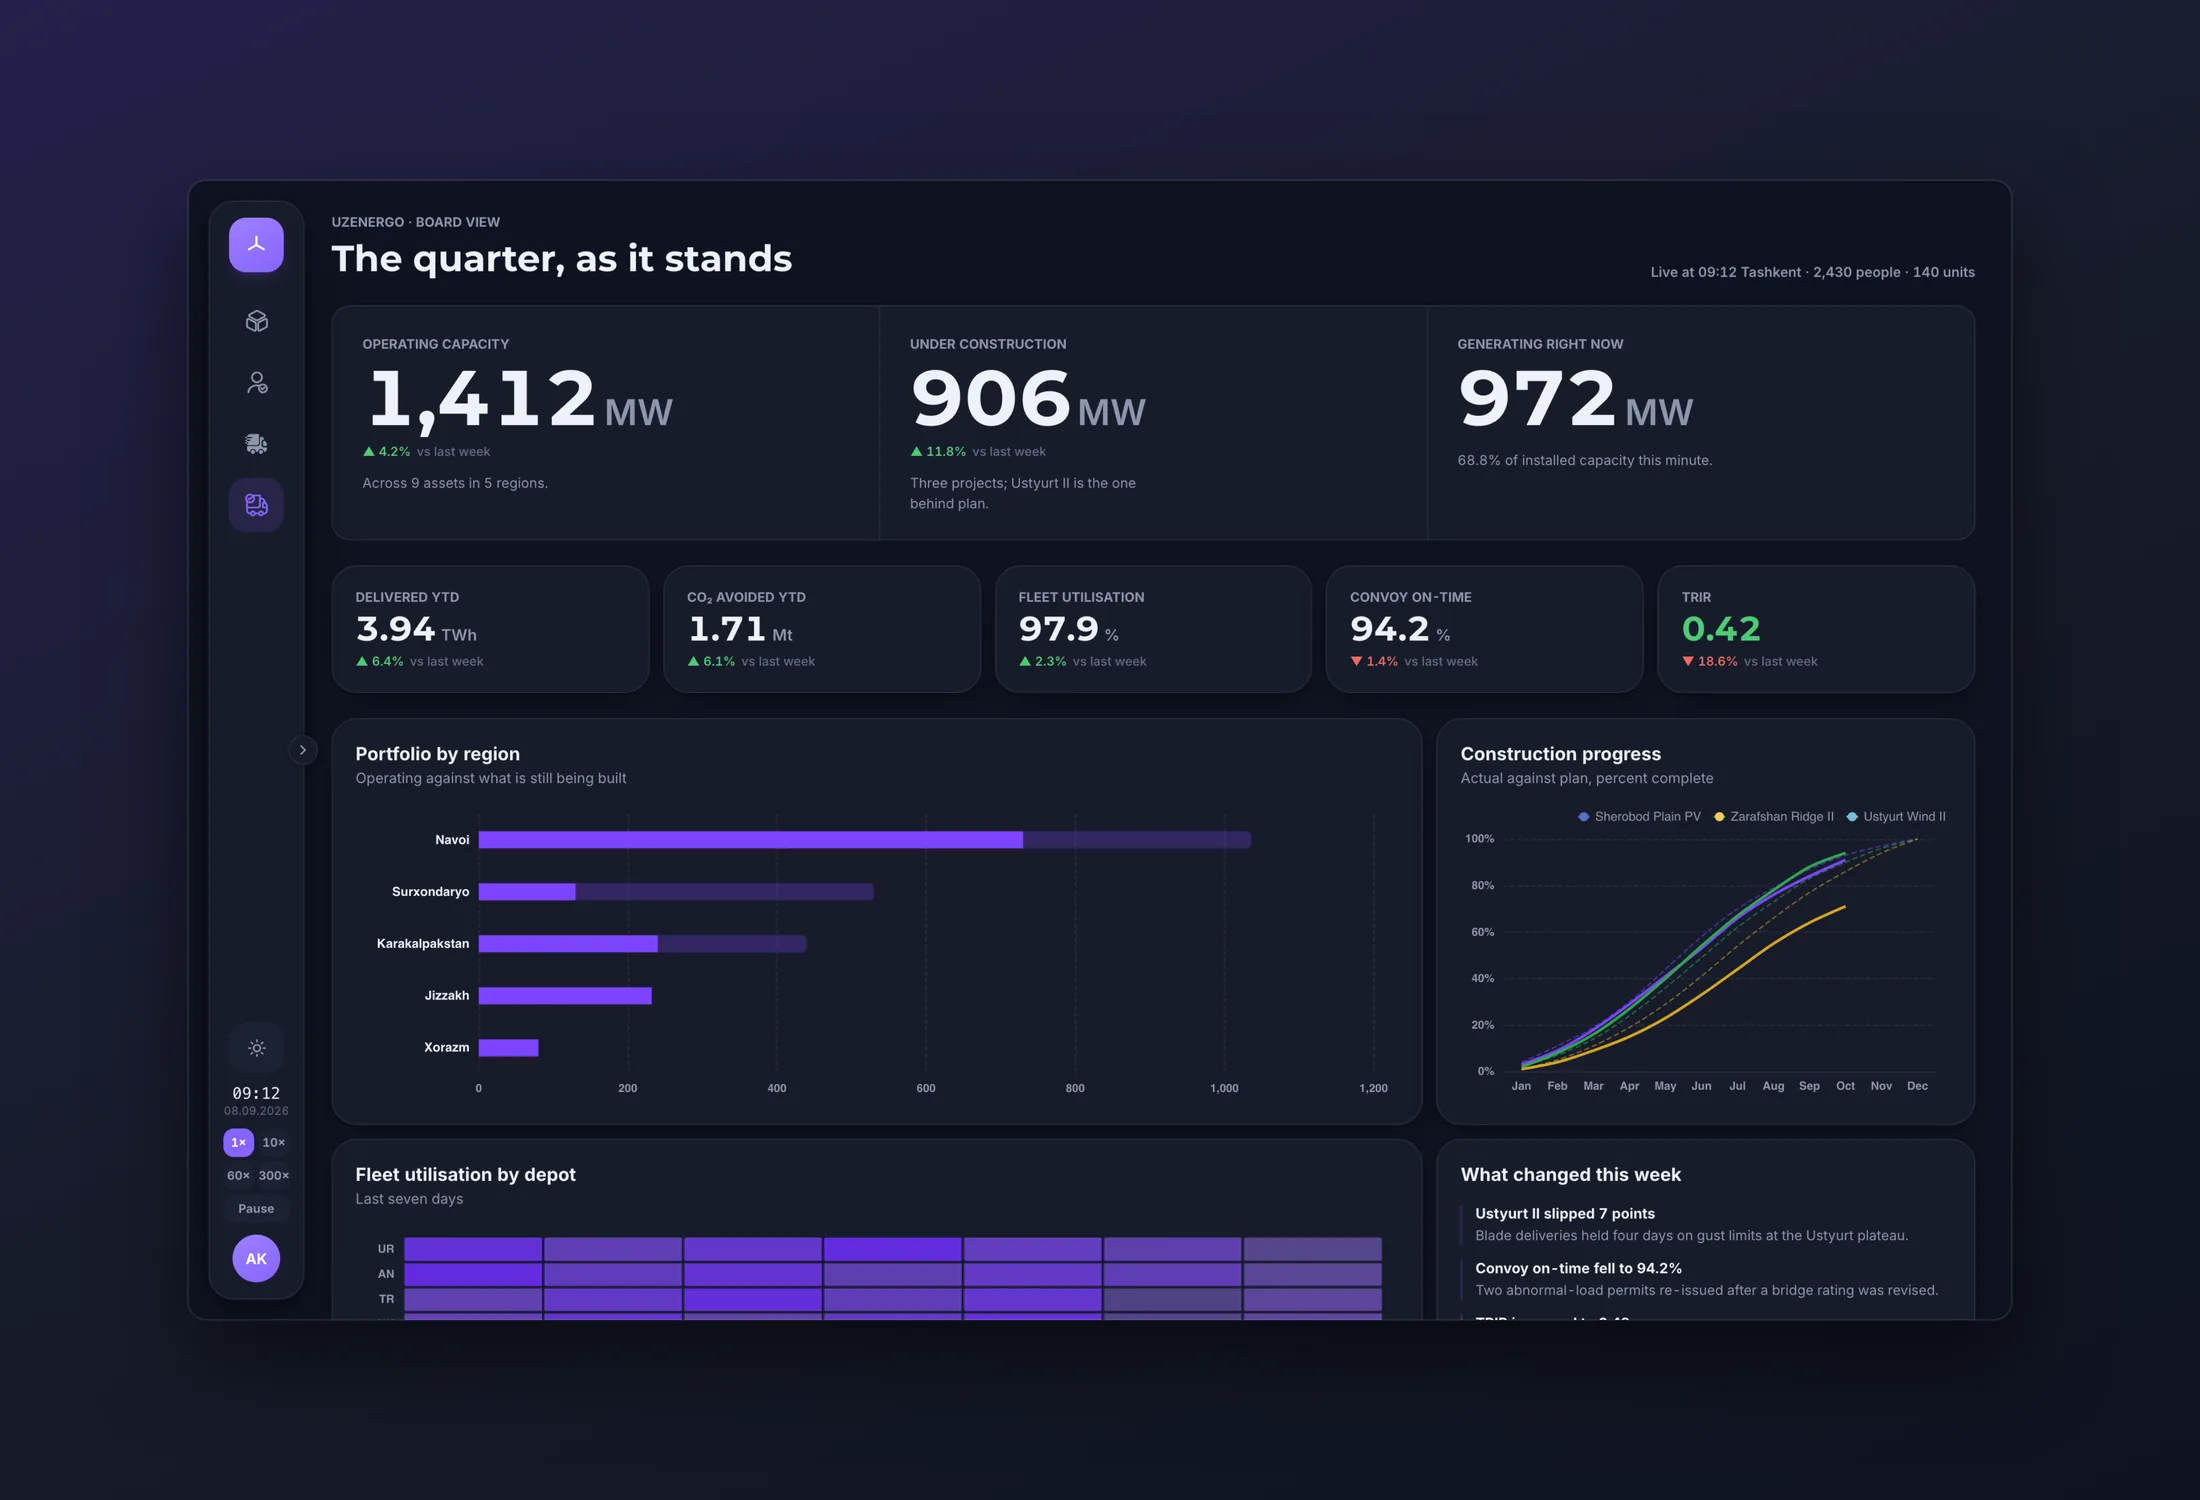This screenshot has height=1500, width=2200.
Task: Click the 'Portfolio by region' heading
Action: [438, 754]
